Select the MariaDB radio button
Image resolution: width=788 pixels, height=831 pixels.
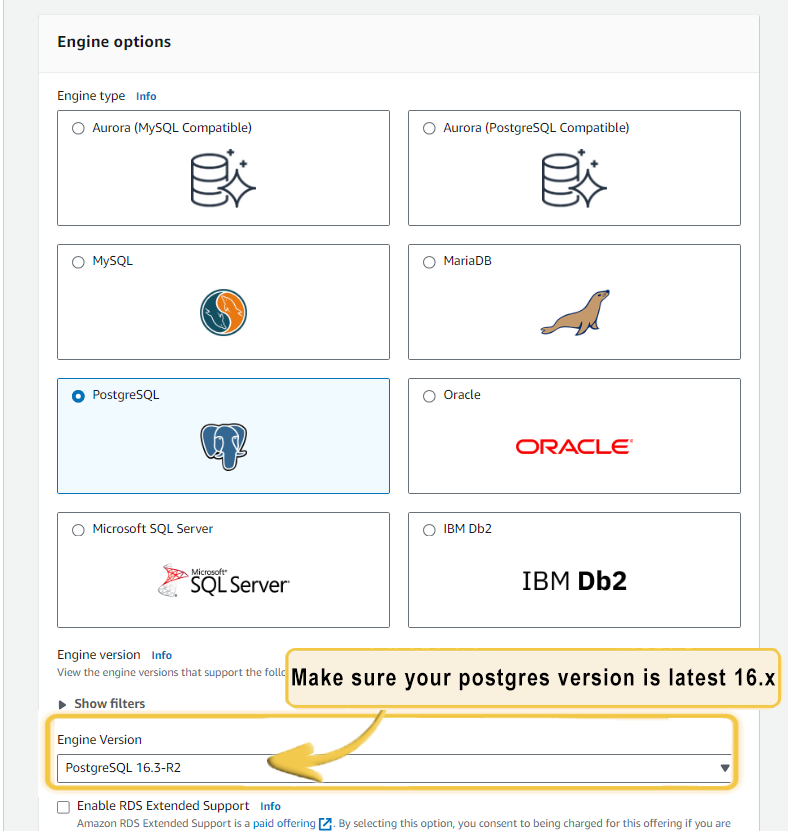429,262
